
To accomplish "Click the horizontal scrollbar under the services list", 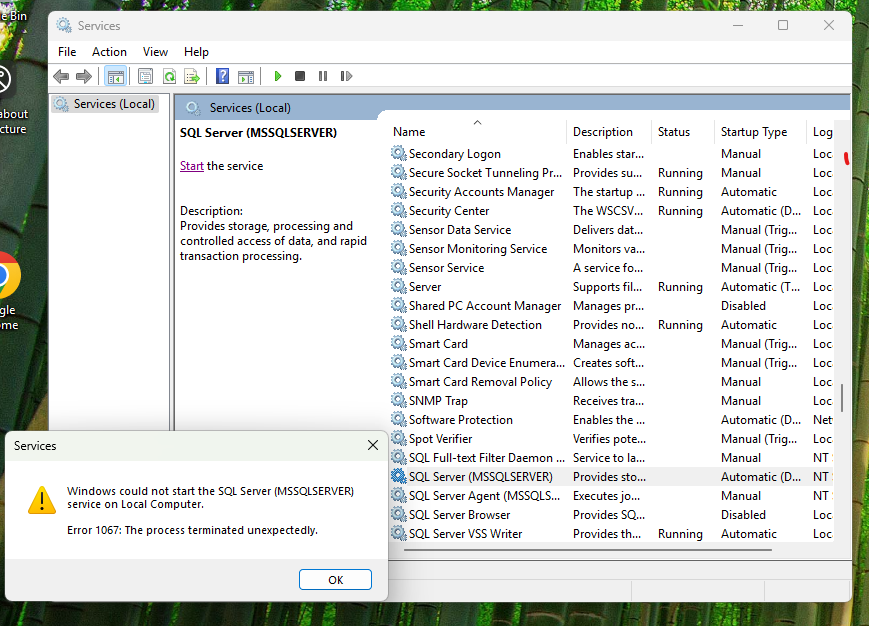I will point(588,550).
